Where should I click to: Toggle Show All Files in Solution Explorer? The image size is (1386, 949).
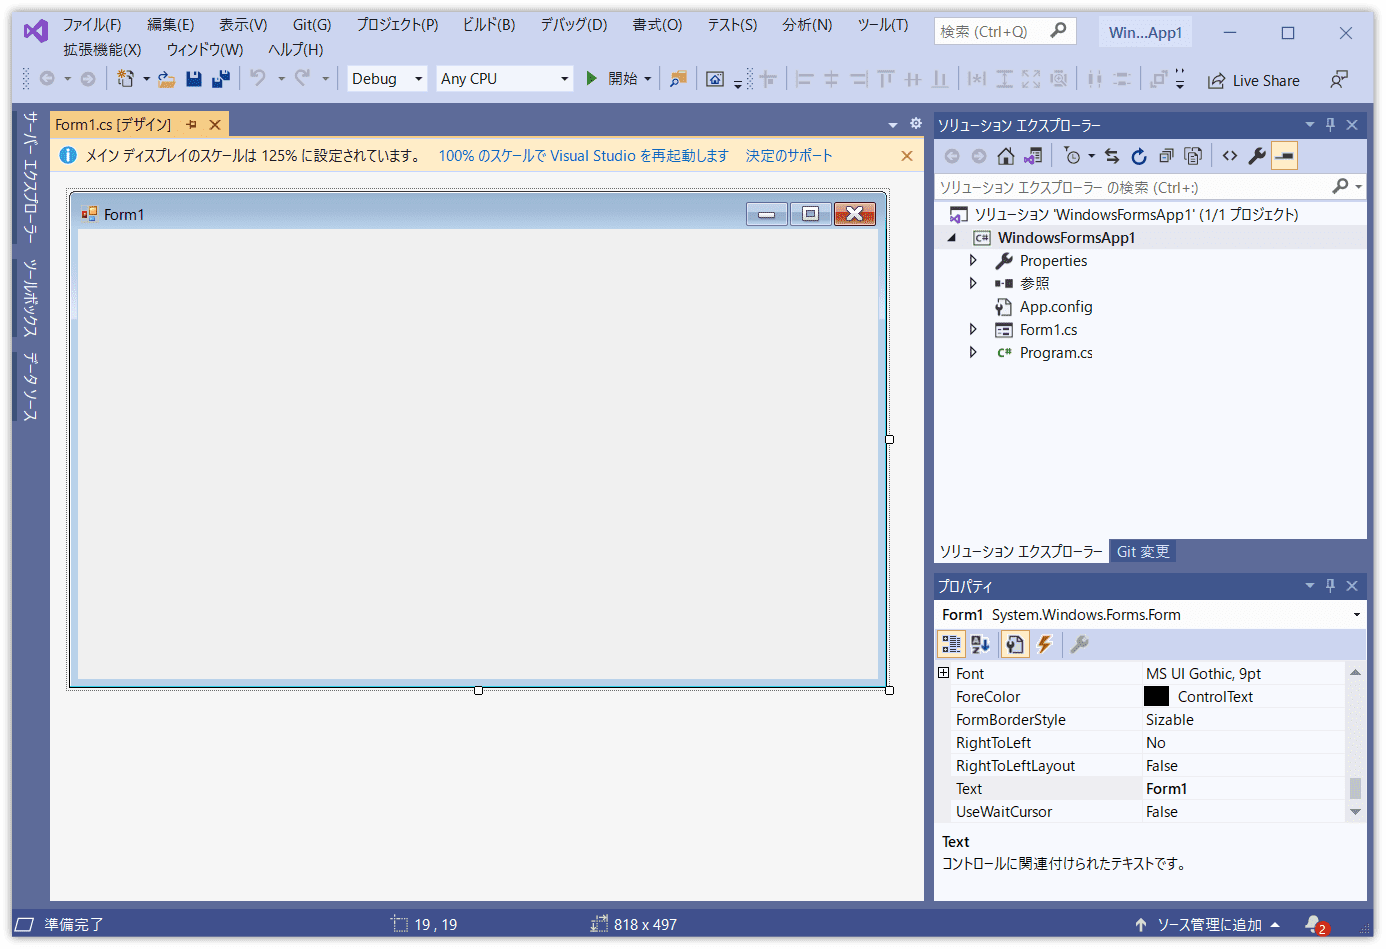click(1193, 156)
